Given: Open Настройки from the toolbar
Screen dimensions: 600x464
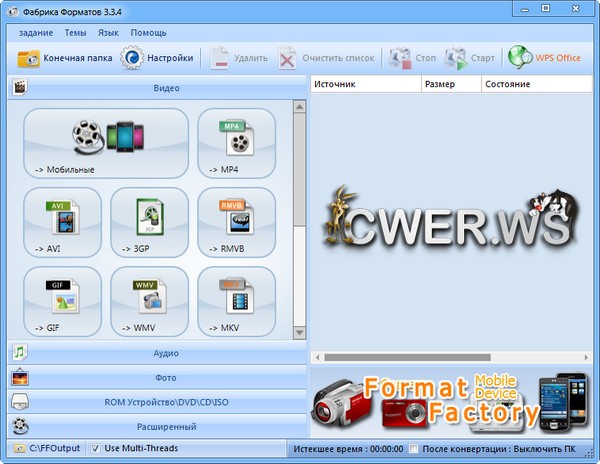Looking at the screenshot, I should (x=158, y=58).
